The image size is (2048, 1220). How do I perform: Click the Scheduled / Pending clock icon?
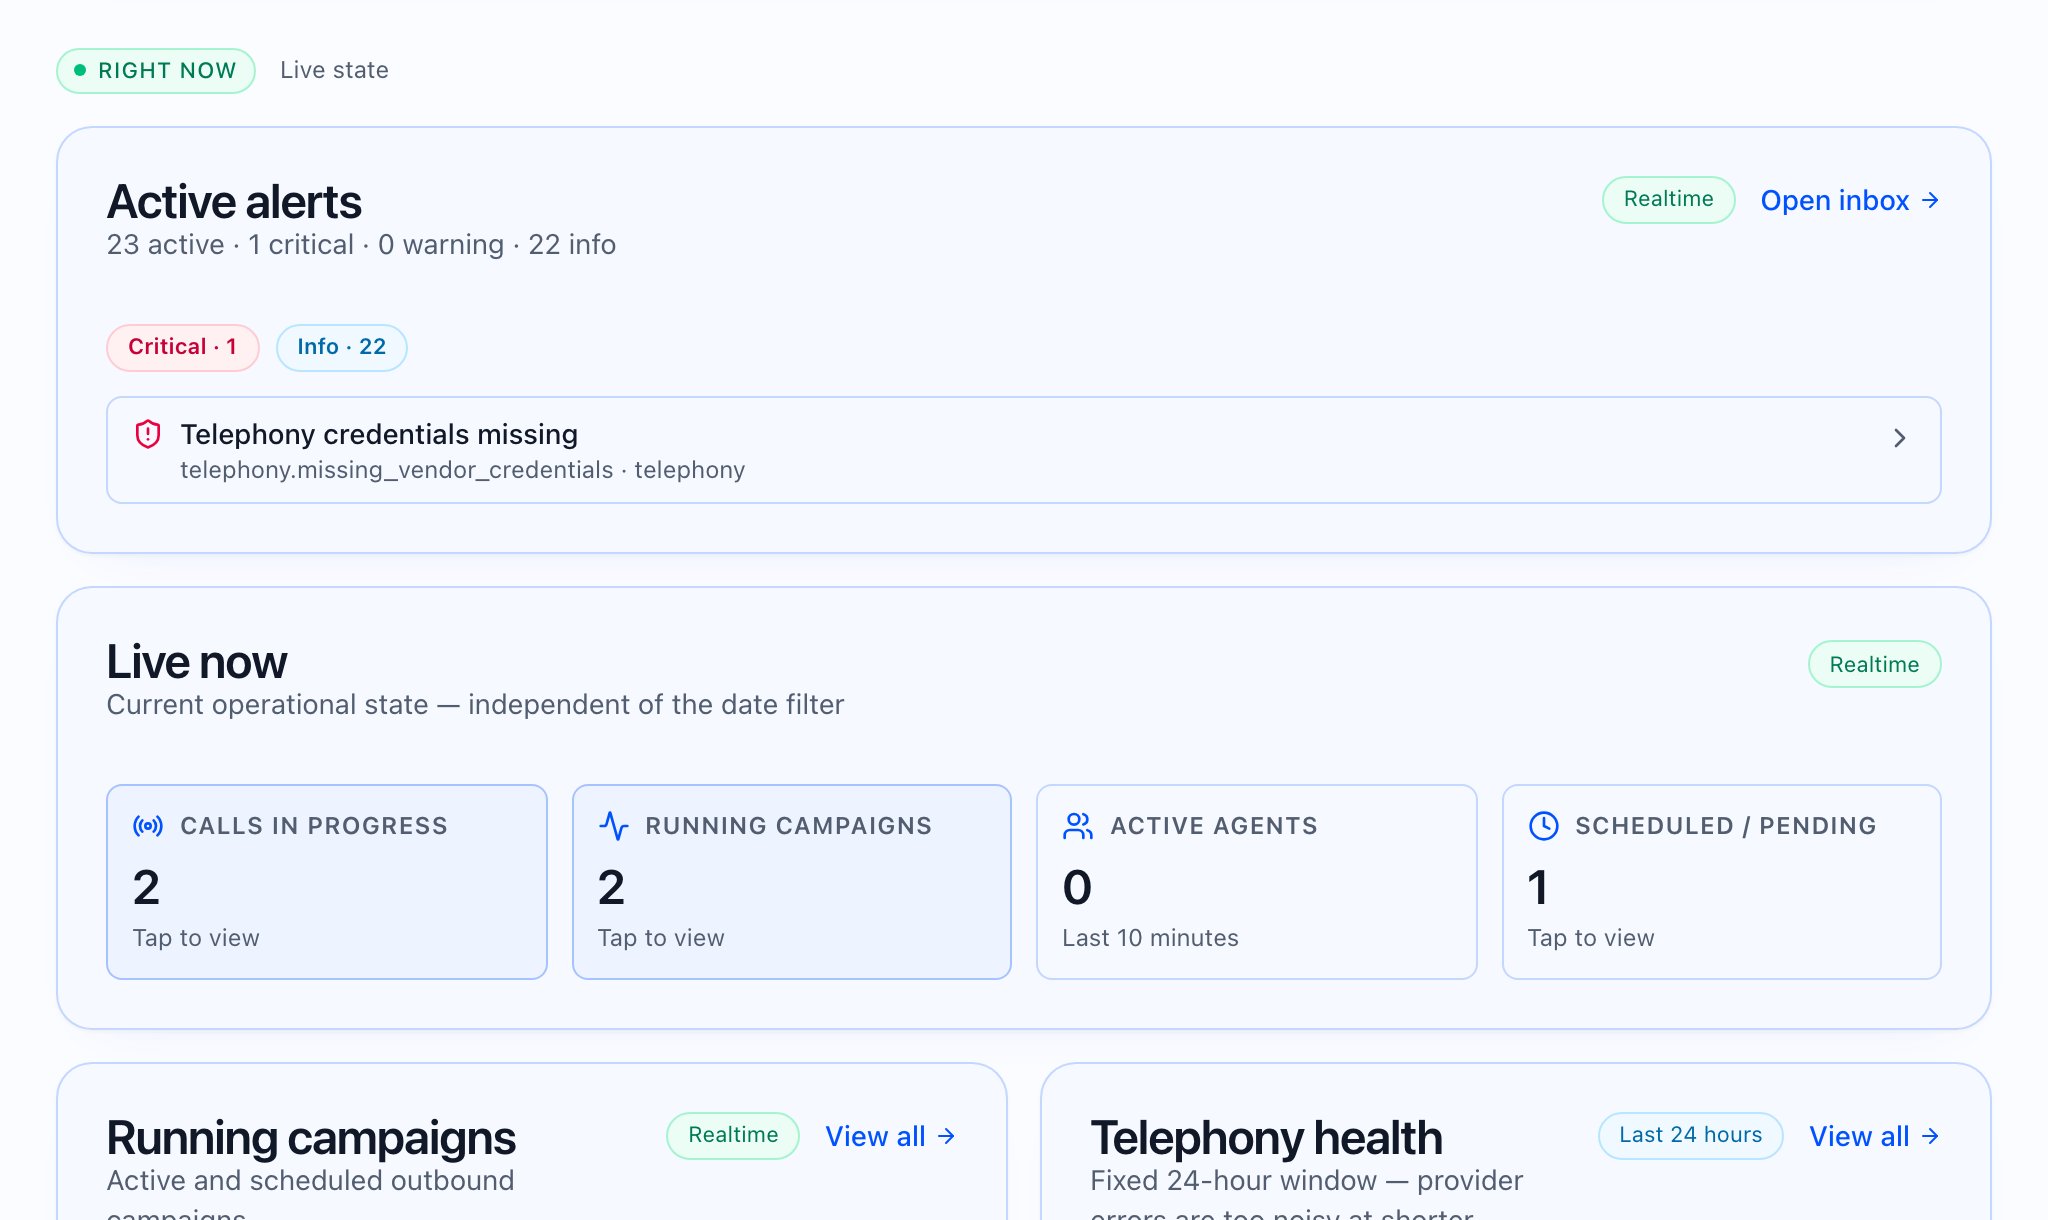point(1544,826)
